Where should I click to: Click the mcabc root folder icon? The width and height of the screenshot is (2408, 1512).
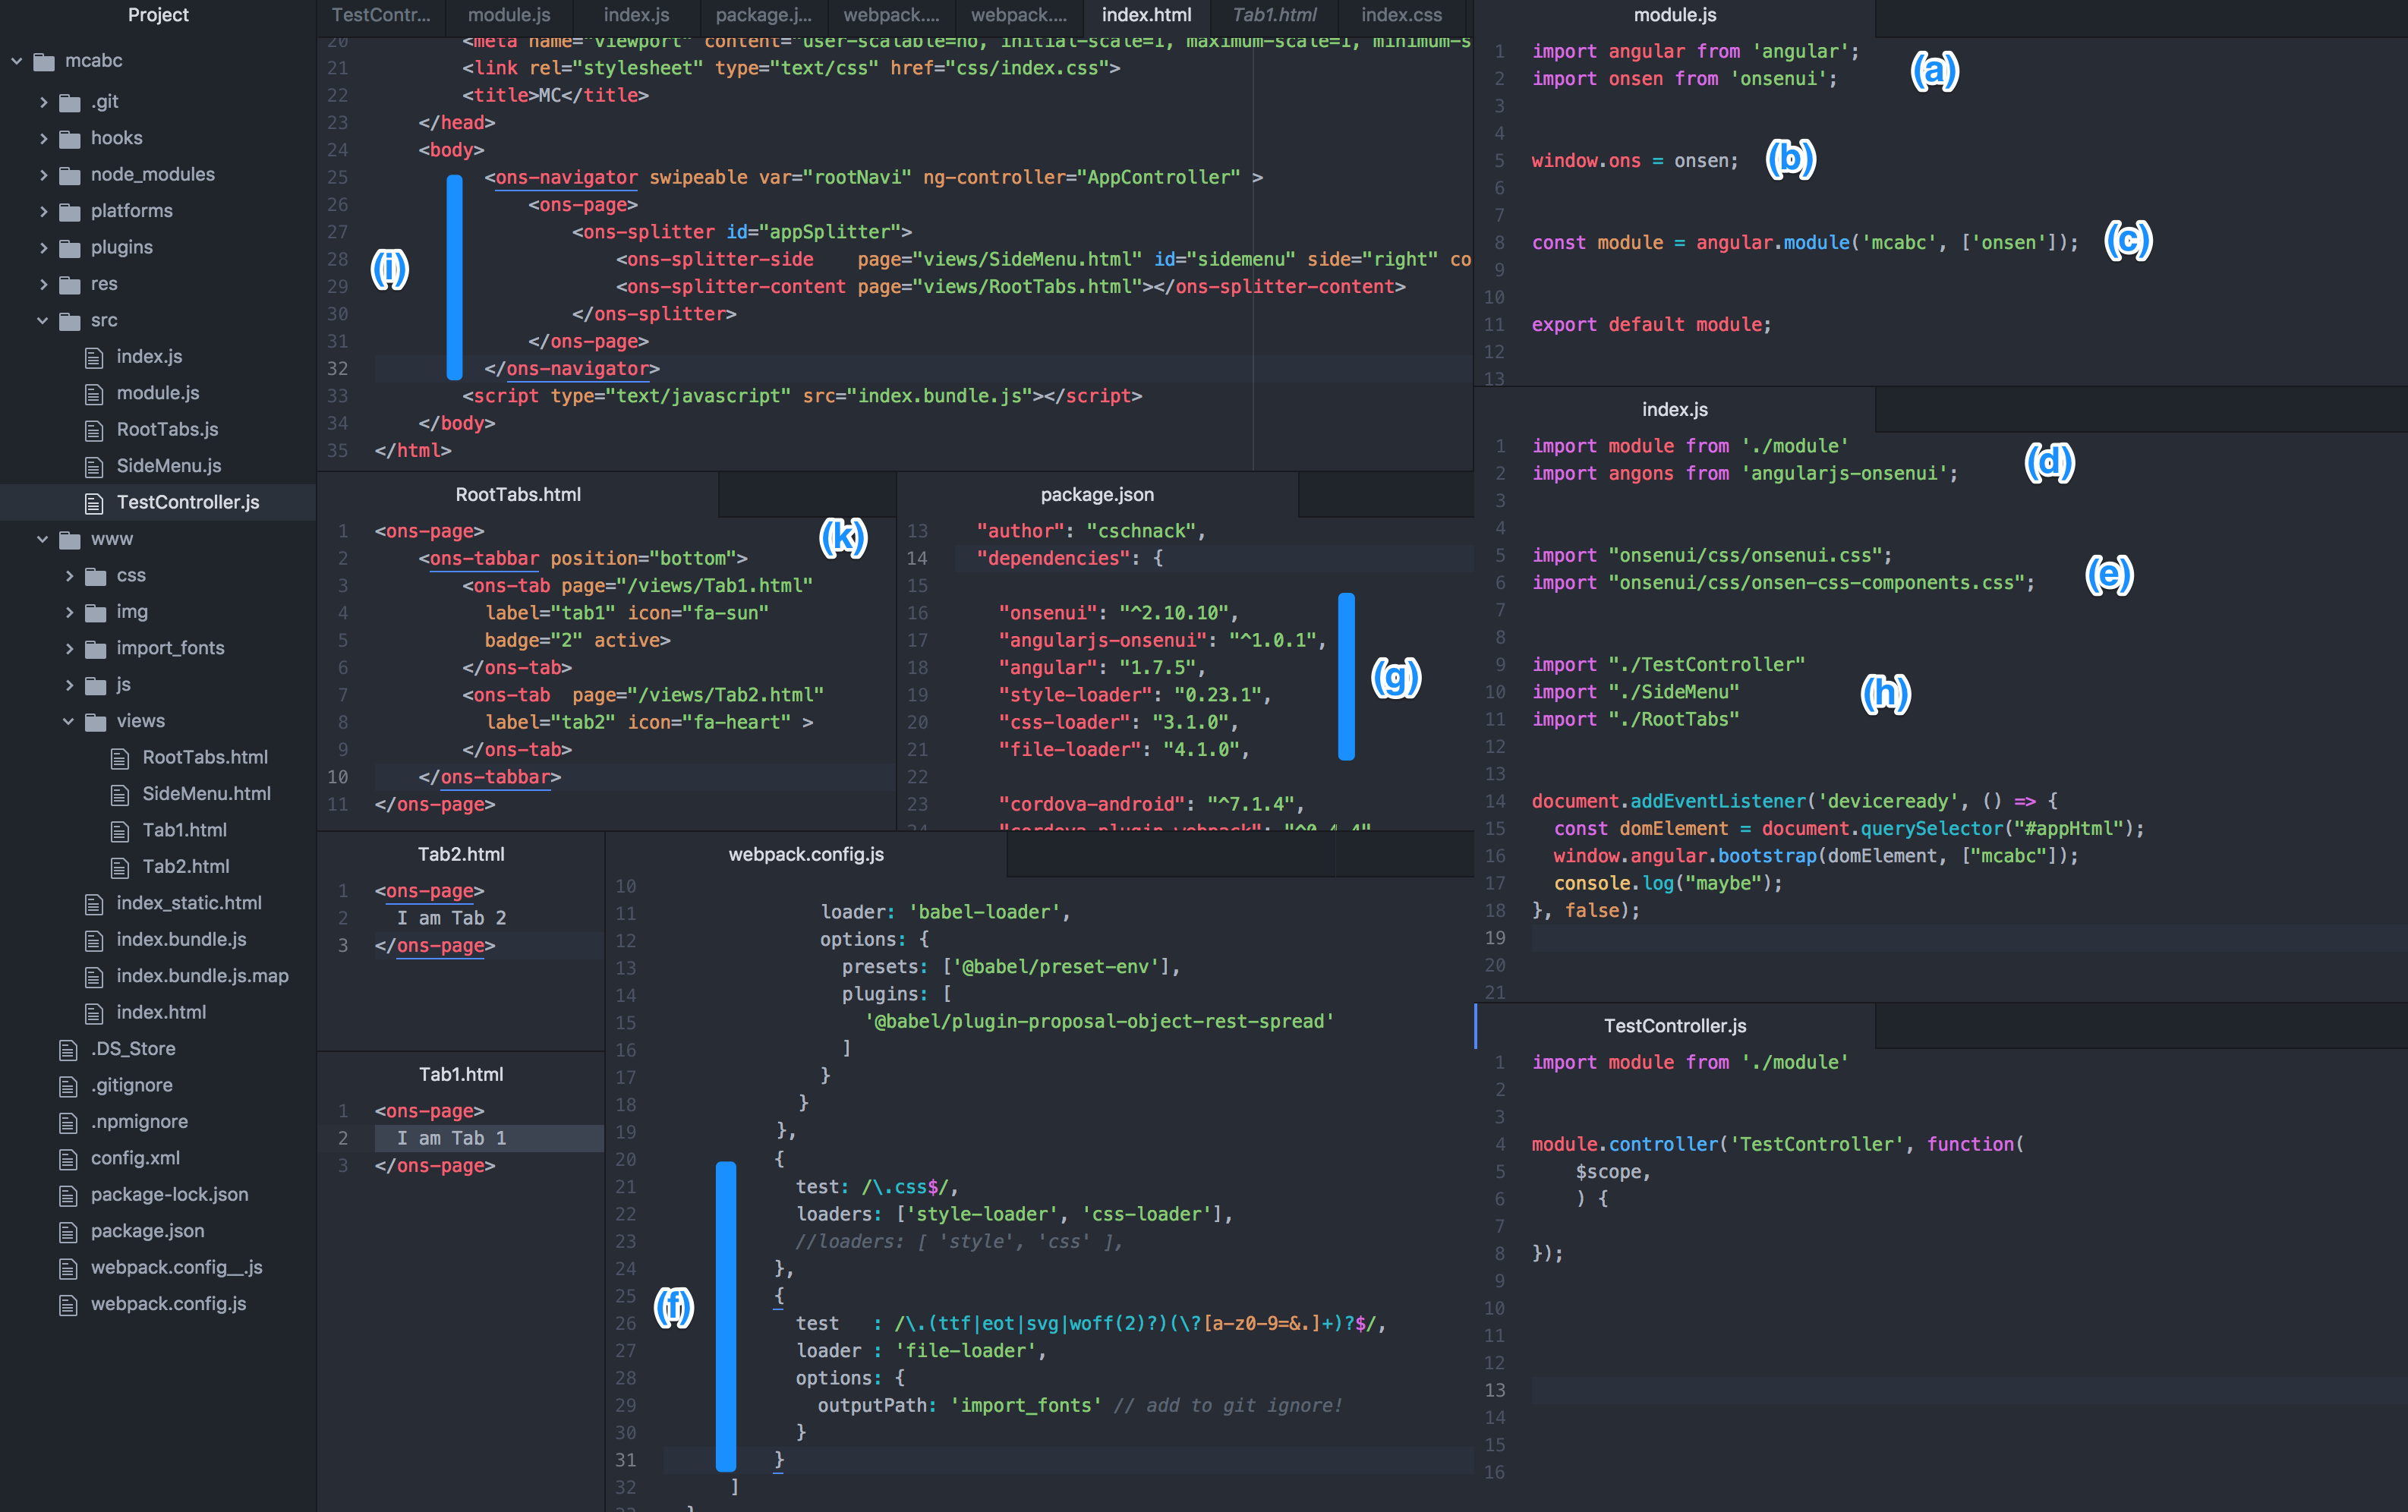(x=43, y=62)
